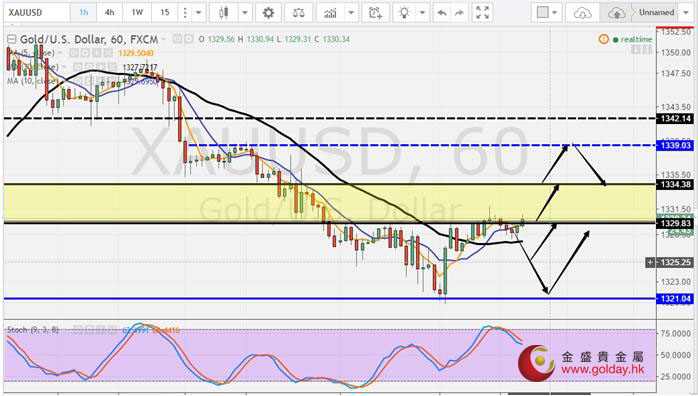Expand the lightbulb ideas dropdown arrow
Screen dimensions: 698x396
422,12
